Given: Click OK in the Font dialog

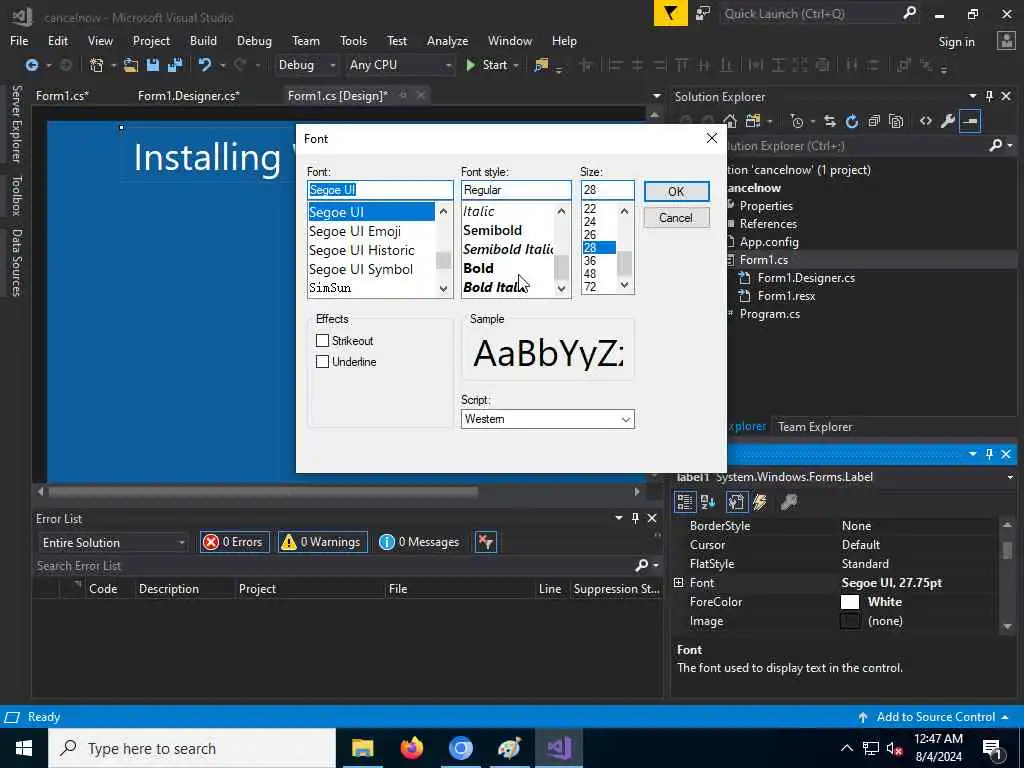Looking at the screenshot, I should click(x=676, y=191).
